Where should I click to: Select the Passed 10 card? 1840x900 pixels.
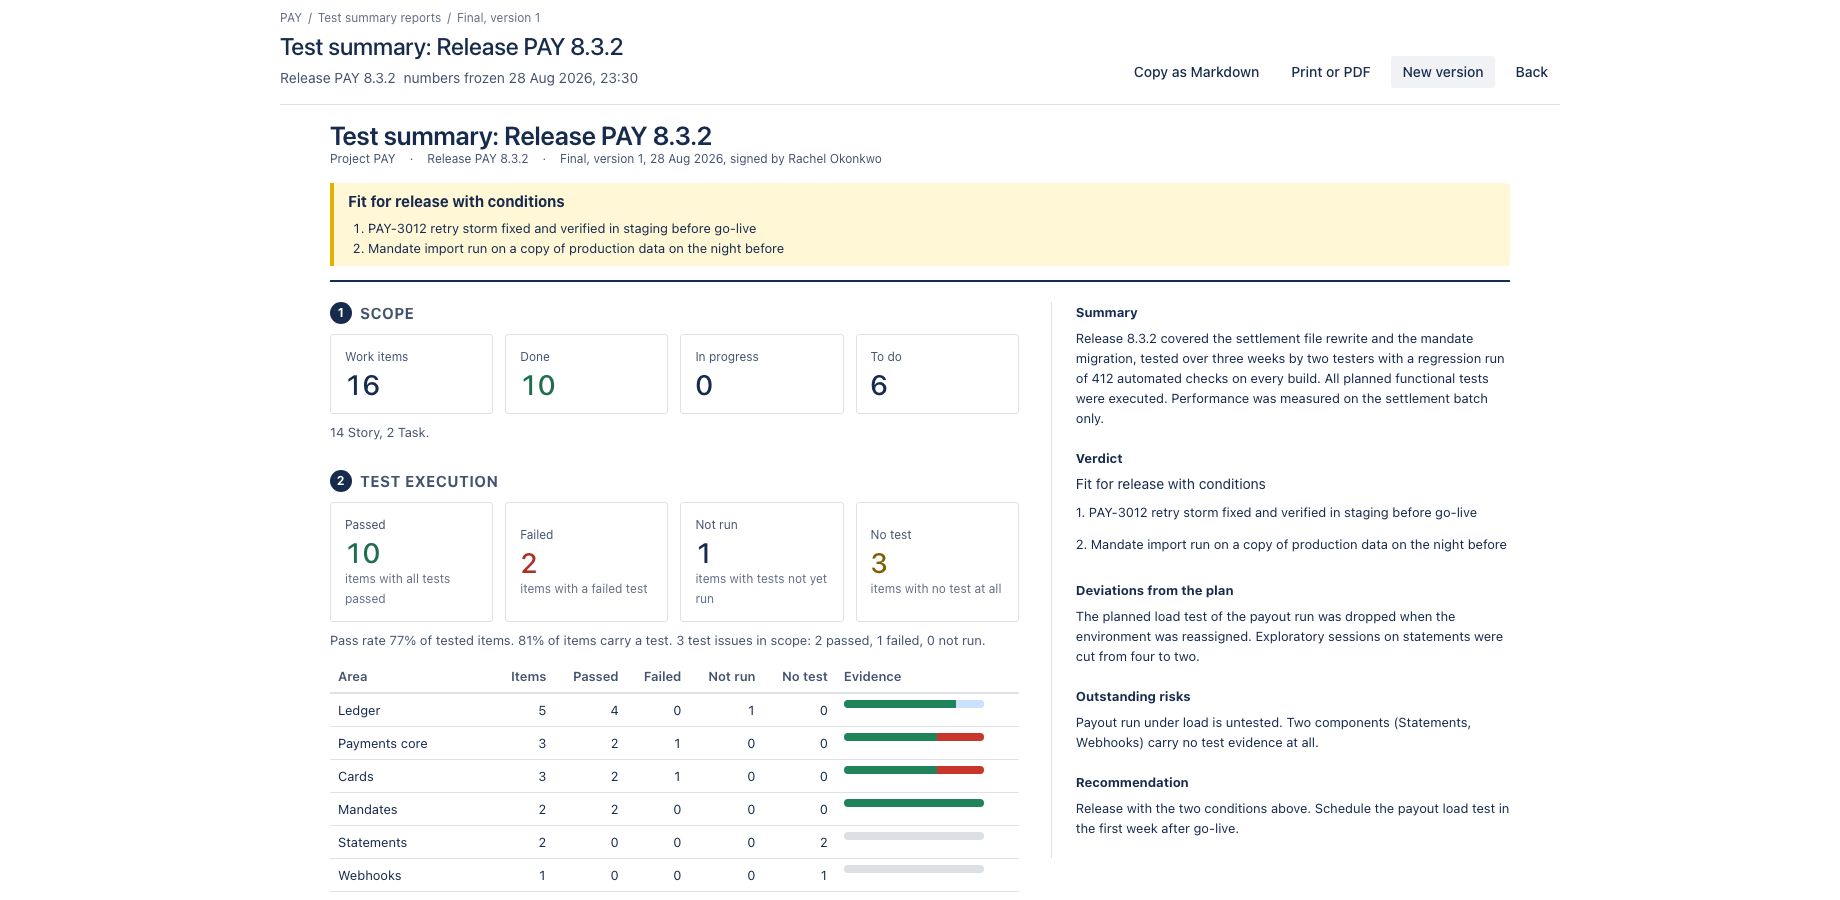click(411, 562)
